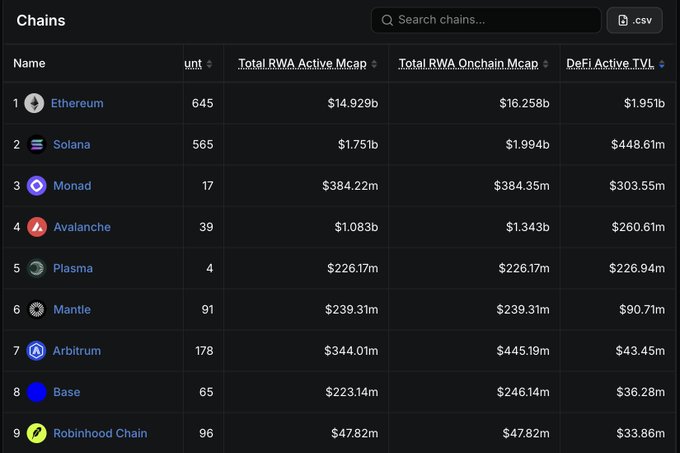Image resolution: width=680 pixels, height=453 pixels.
Task: Select Mantle's $90.71m DeFi TVL value
Action: pos(642,310)
